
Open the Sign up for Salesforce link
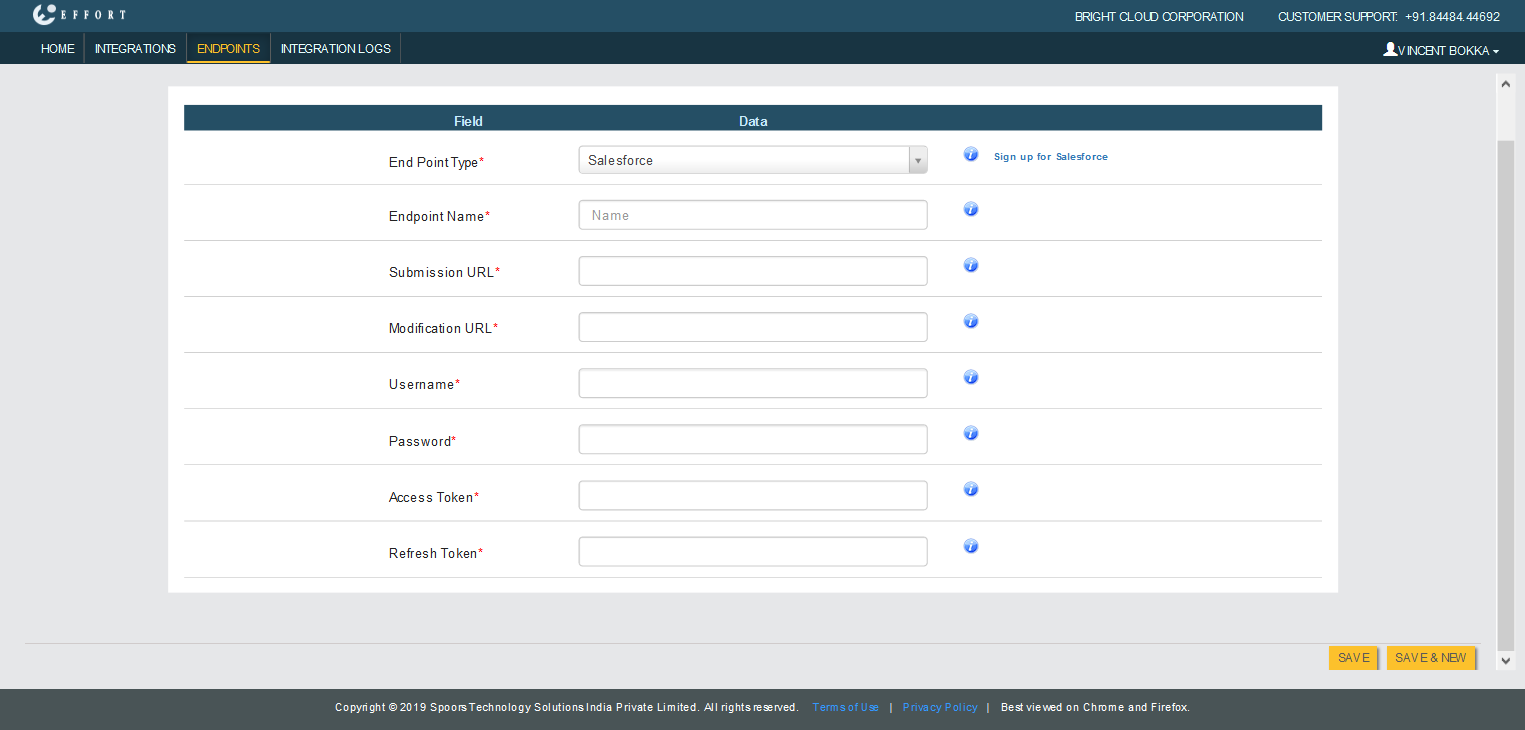(x=1050, y=157)
